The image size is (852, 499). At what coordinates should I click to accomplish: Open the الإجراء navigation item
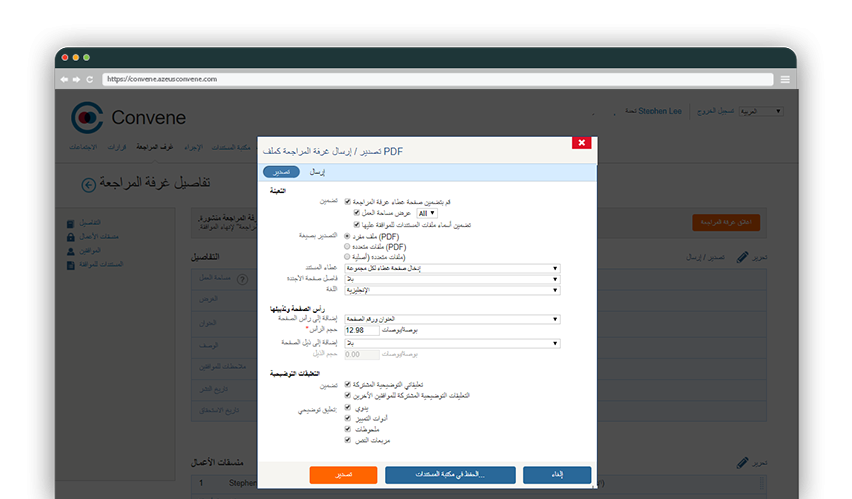click(x=193, y=147)
